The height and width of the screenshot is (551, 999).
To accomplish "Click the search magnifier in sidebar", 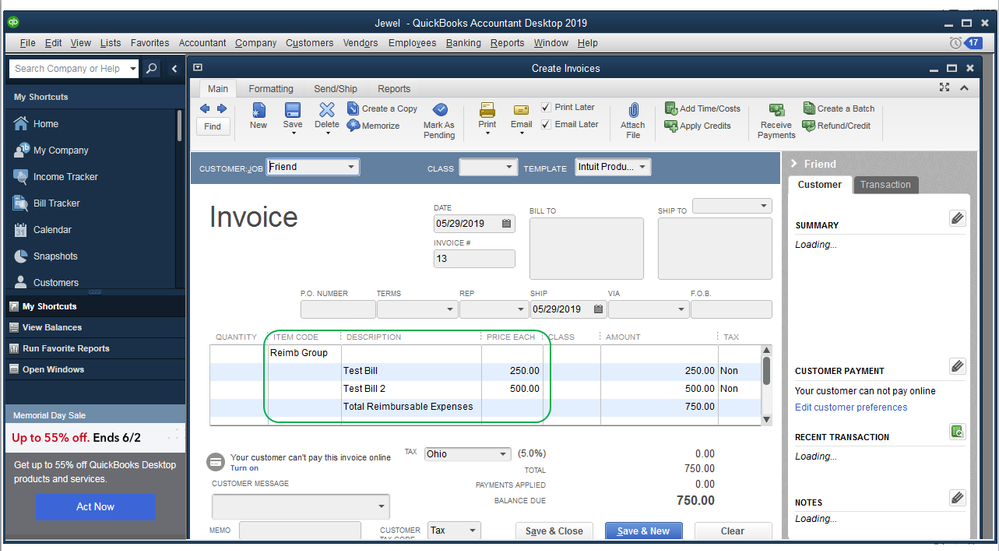I will 152,68.
